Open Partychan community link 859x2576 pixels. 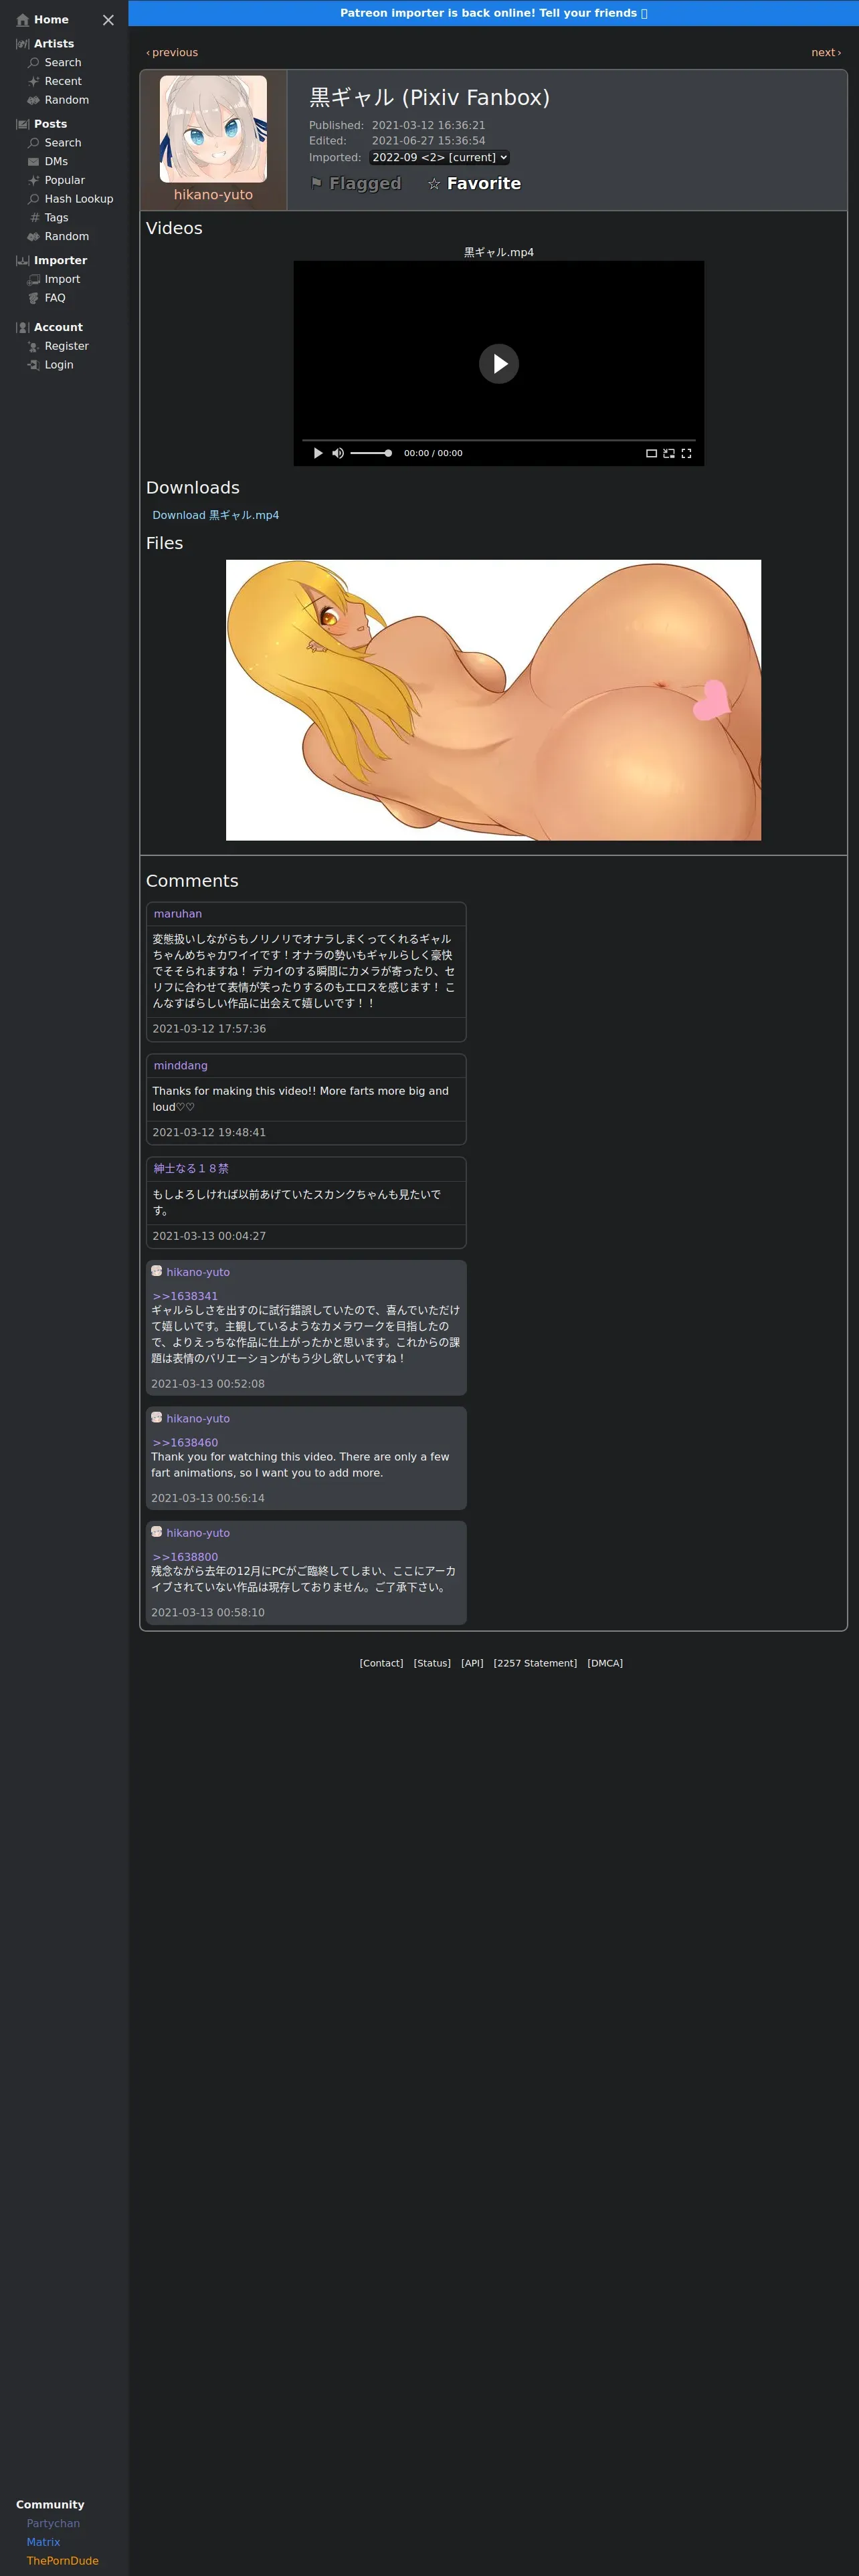pyautogui.click(x=53, y=2524)
